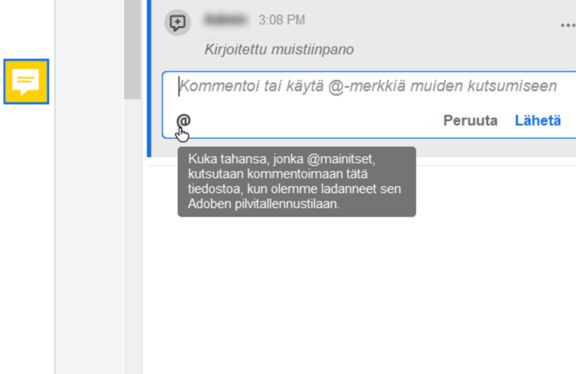
Task: Open the three-dot options menu of comment
Action: point(568,25)
